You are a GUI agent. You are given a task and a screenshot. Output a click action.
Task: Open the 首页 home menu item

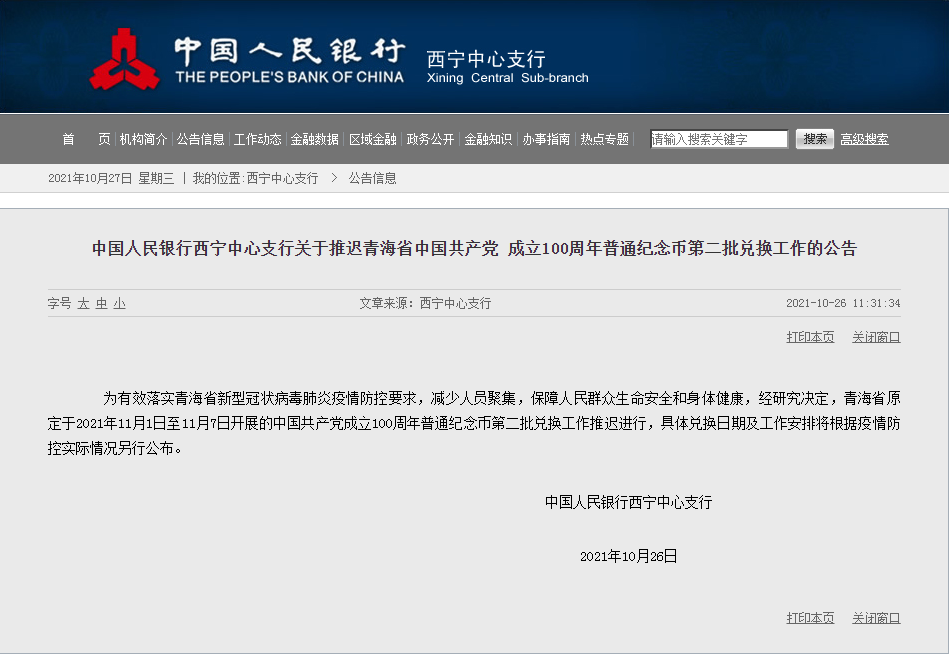(86, 139)
